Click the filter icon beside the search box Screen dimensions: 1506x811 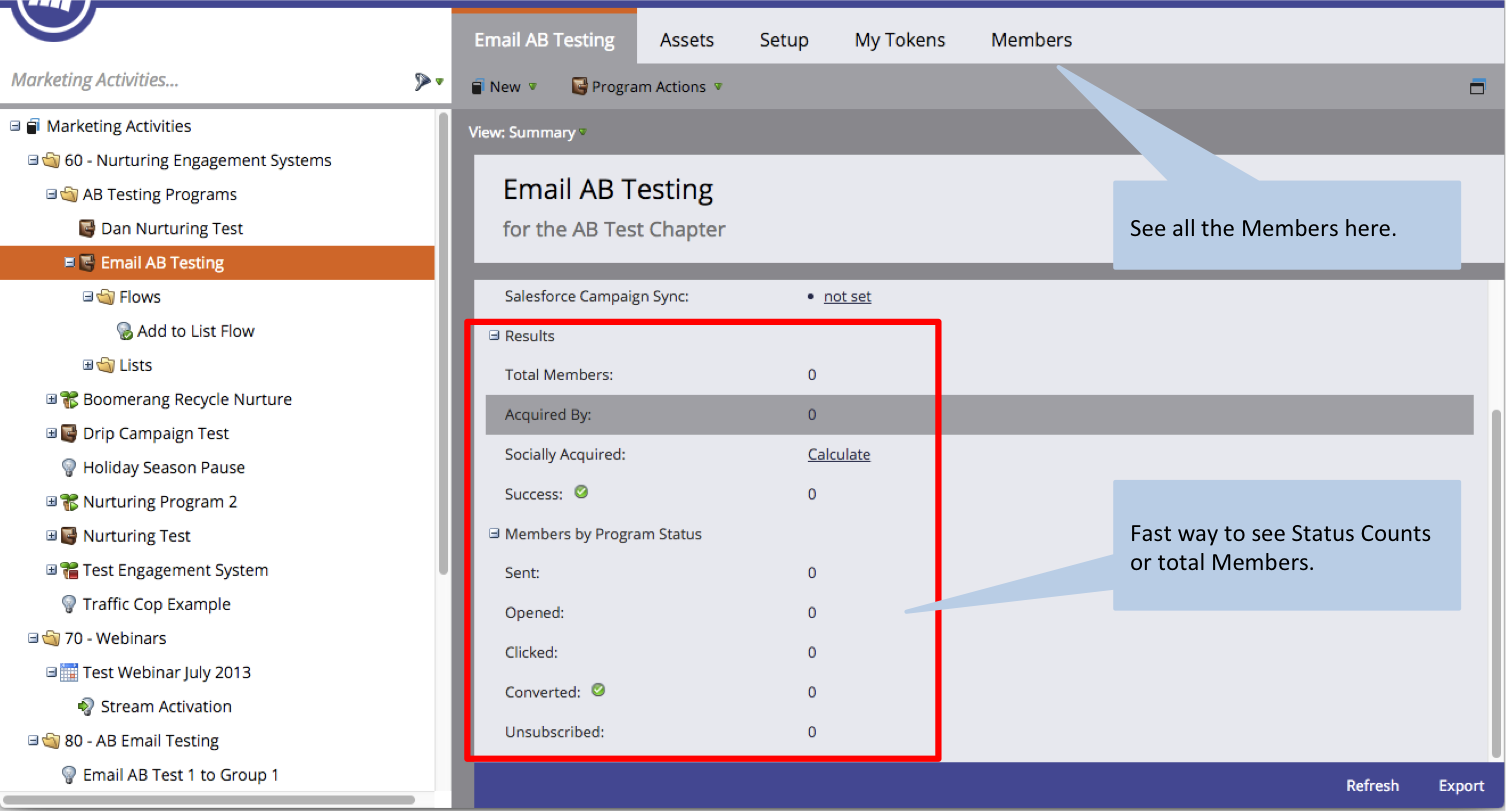(424, 81)
